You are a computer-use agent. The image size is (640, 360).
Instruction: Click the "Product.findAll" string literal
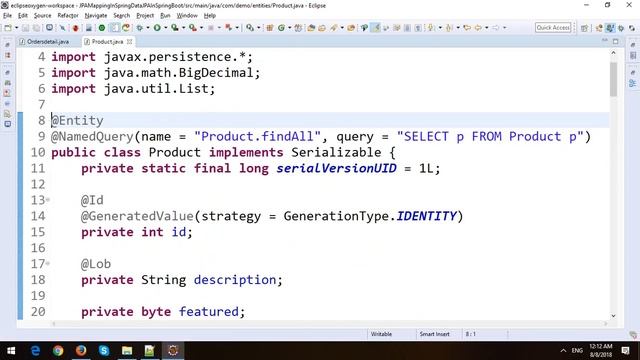(257, 136)
